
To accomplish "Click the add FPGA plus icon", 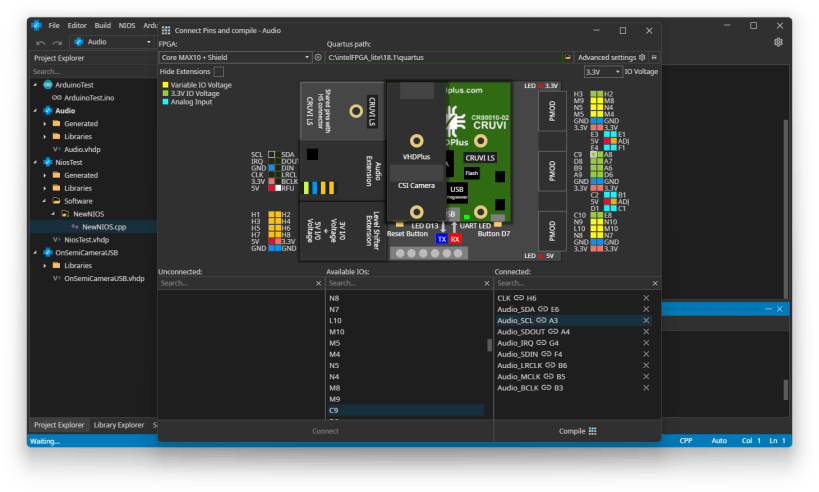I will [x=318, y=57].
